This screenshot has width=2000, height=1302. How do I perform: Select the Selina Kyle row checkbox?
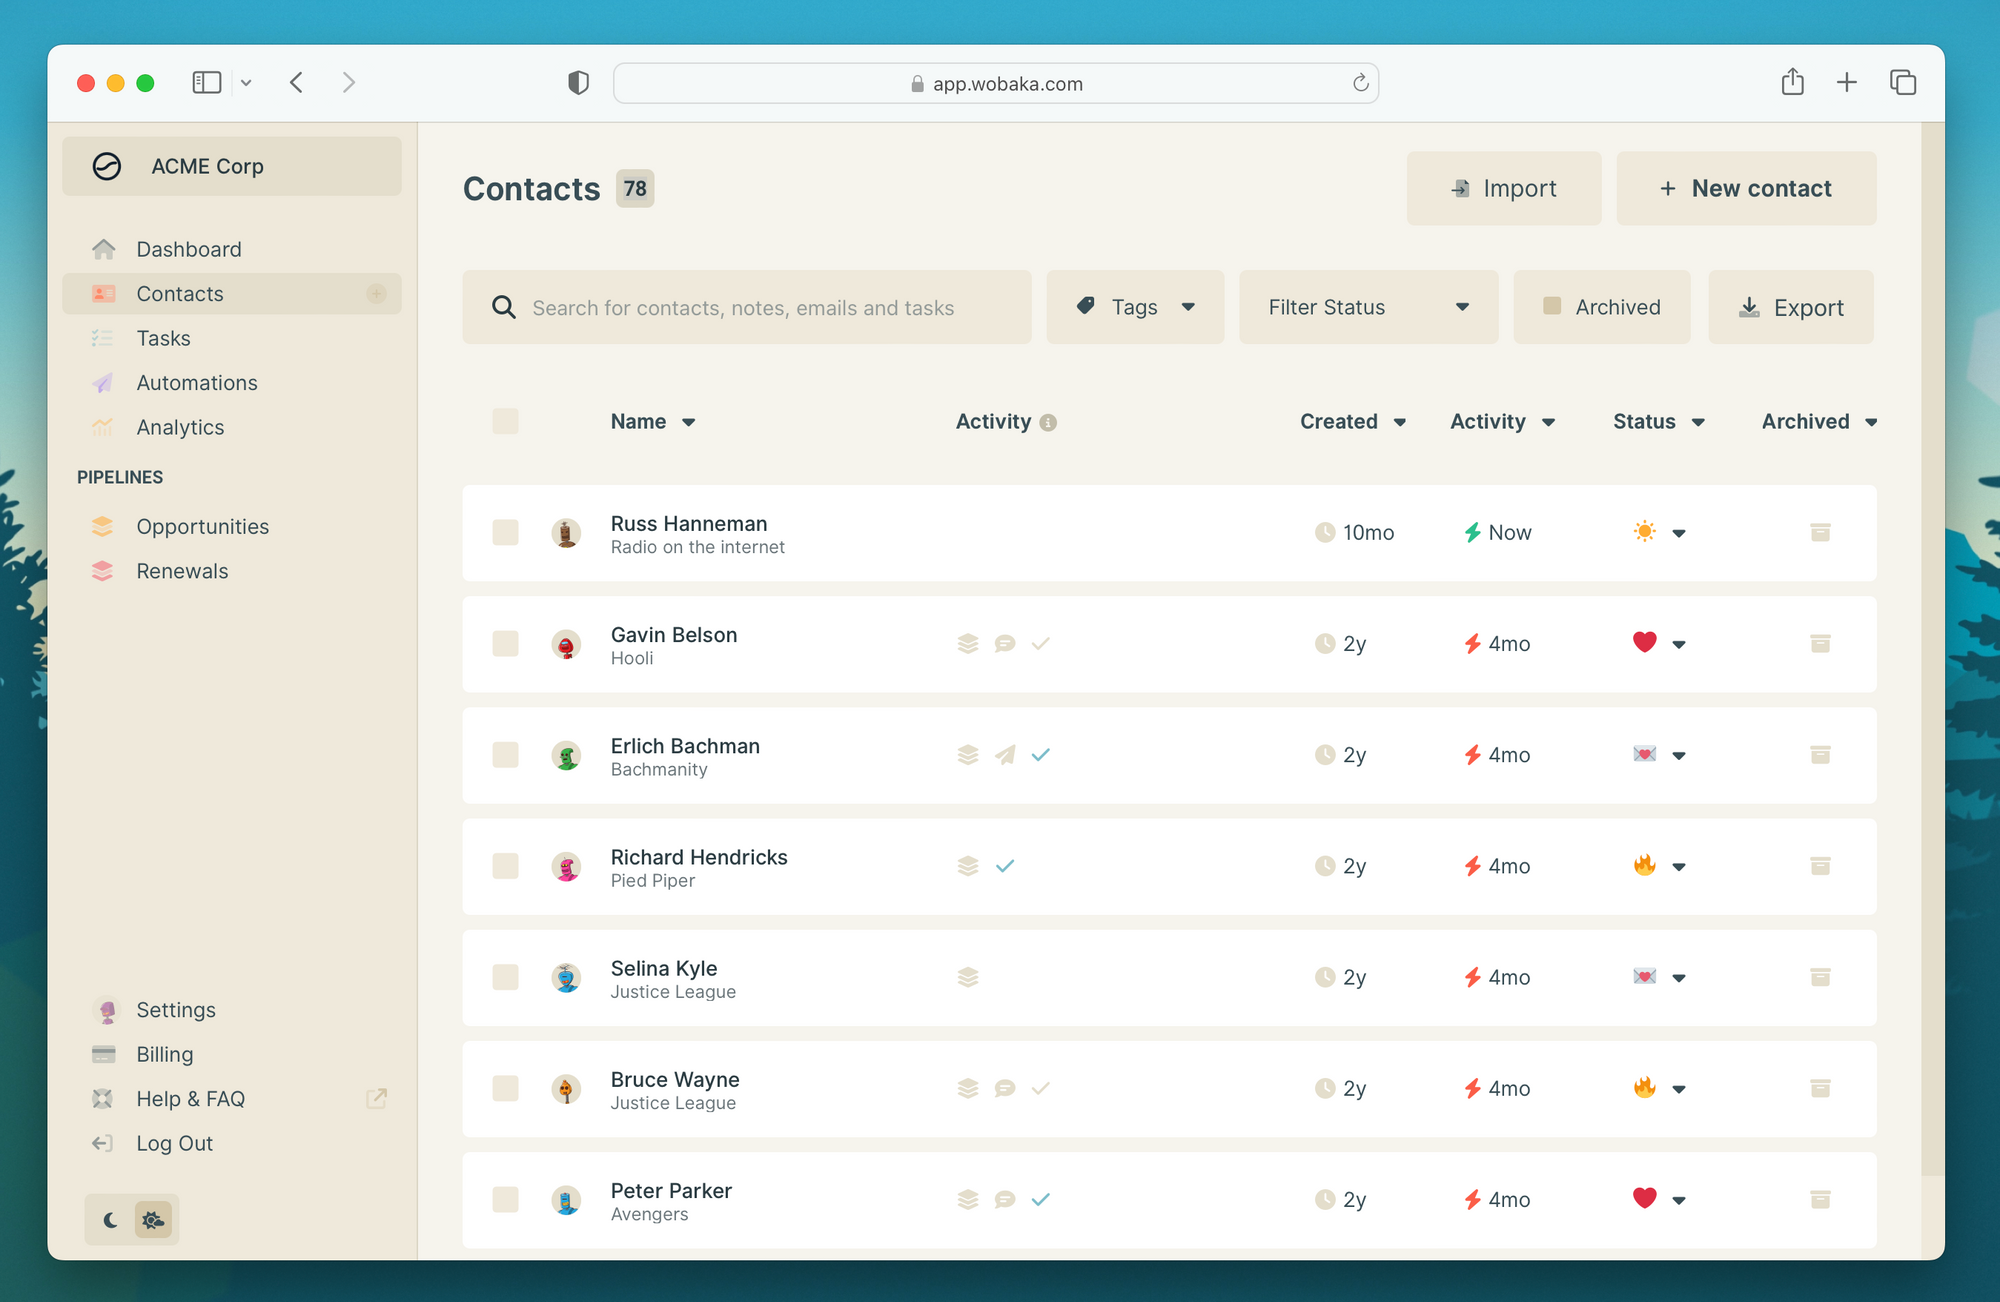coord(505,977)
